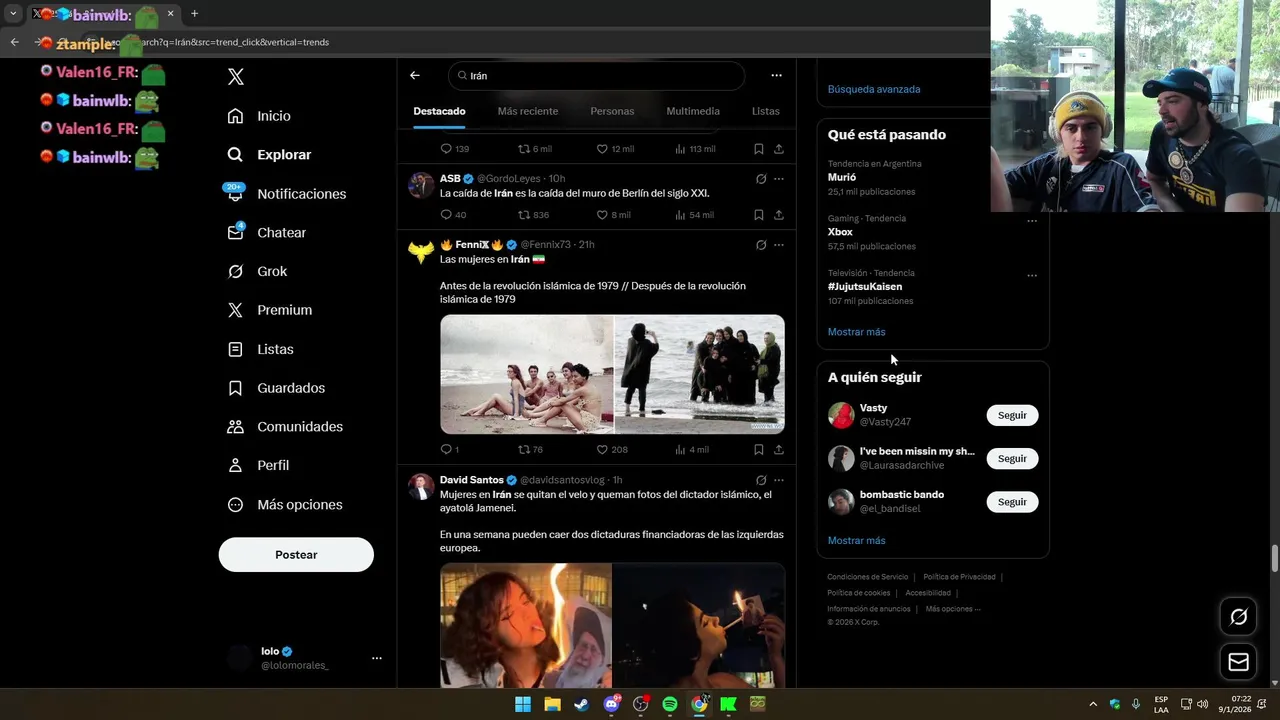
Task: Open the X logo home icon
Action: tap(235, 77)
